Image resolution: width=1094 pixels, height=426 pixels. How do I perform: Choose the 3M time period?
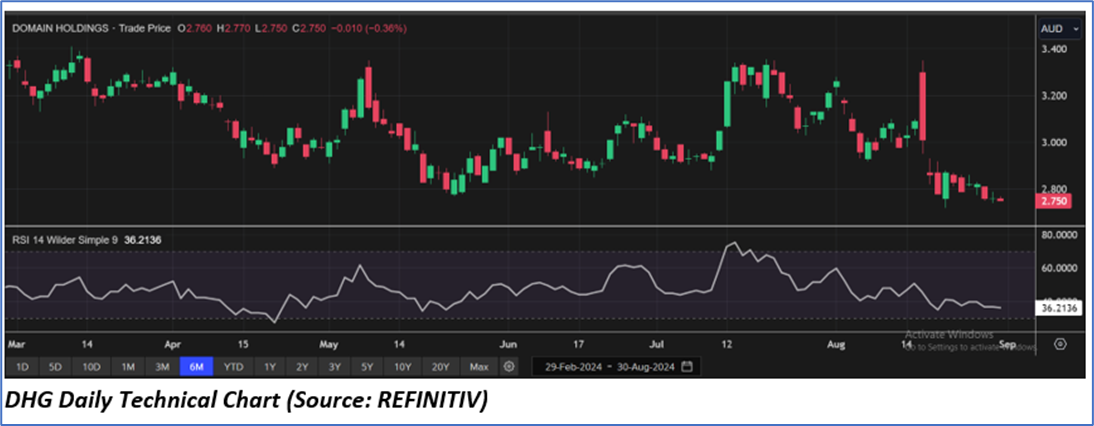(x=162, y=366)
